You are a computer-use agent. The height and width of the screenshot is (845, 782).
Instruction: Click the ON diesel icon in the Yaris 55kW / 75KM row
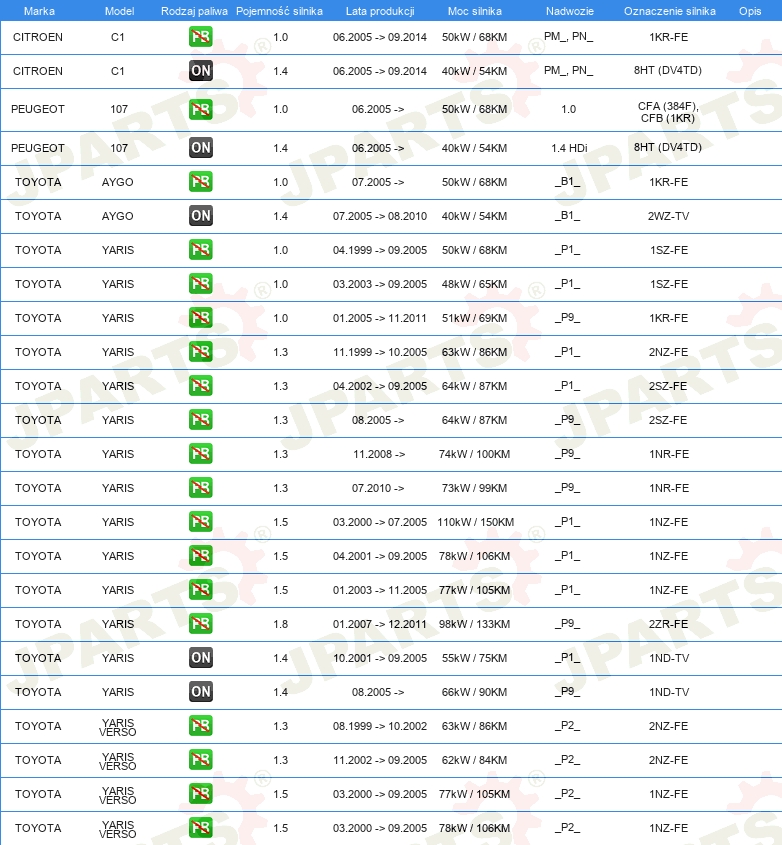(x=200, y=657)
